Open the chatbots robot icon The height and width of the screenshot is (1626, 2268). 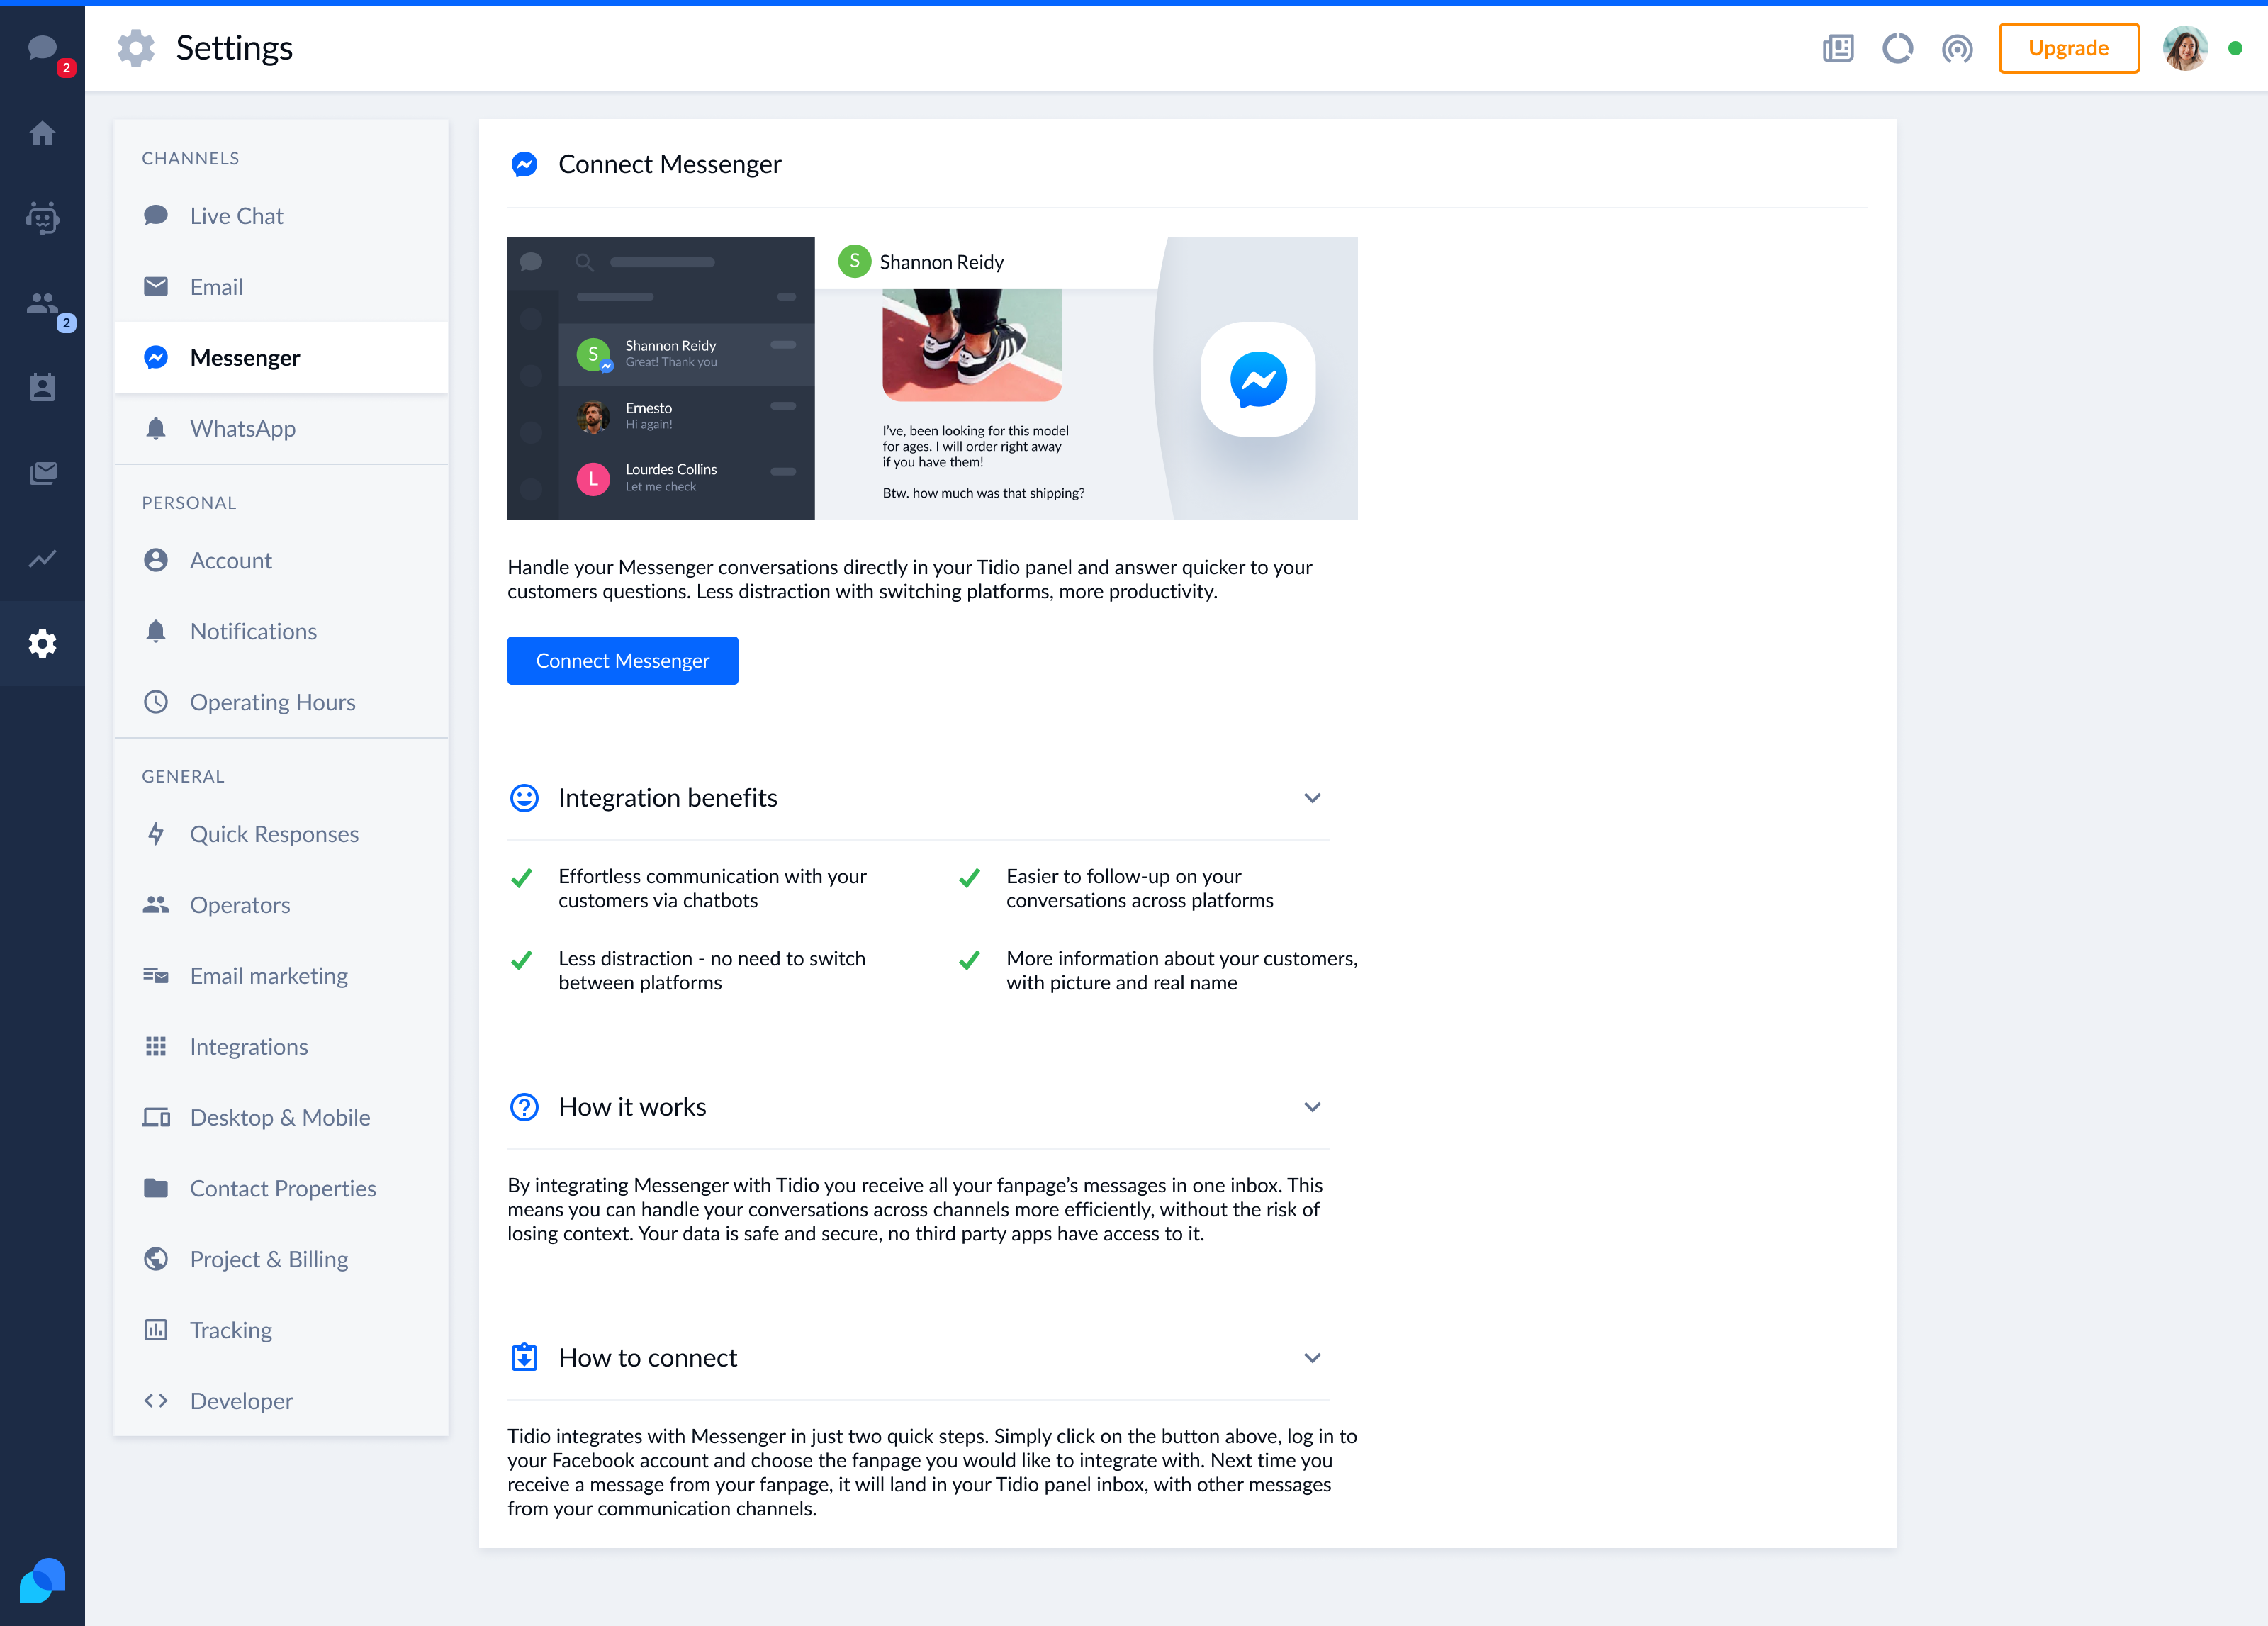tap(42, 218)
